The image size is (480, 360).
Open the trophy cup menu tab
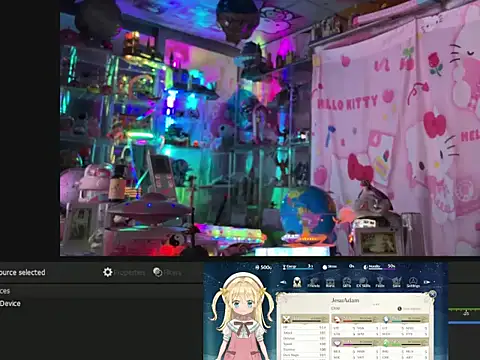point(380,283)
